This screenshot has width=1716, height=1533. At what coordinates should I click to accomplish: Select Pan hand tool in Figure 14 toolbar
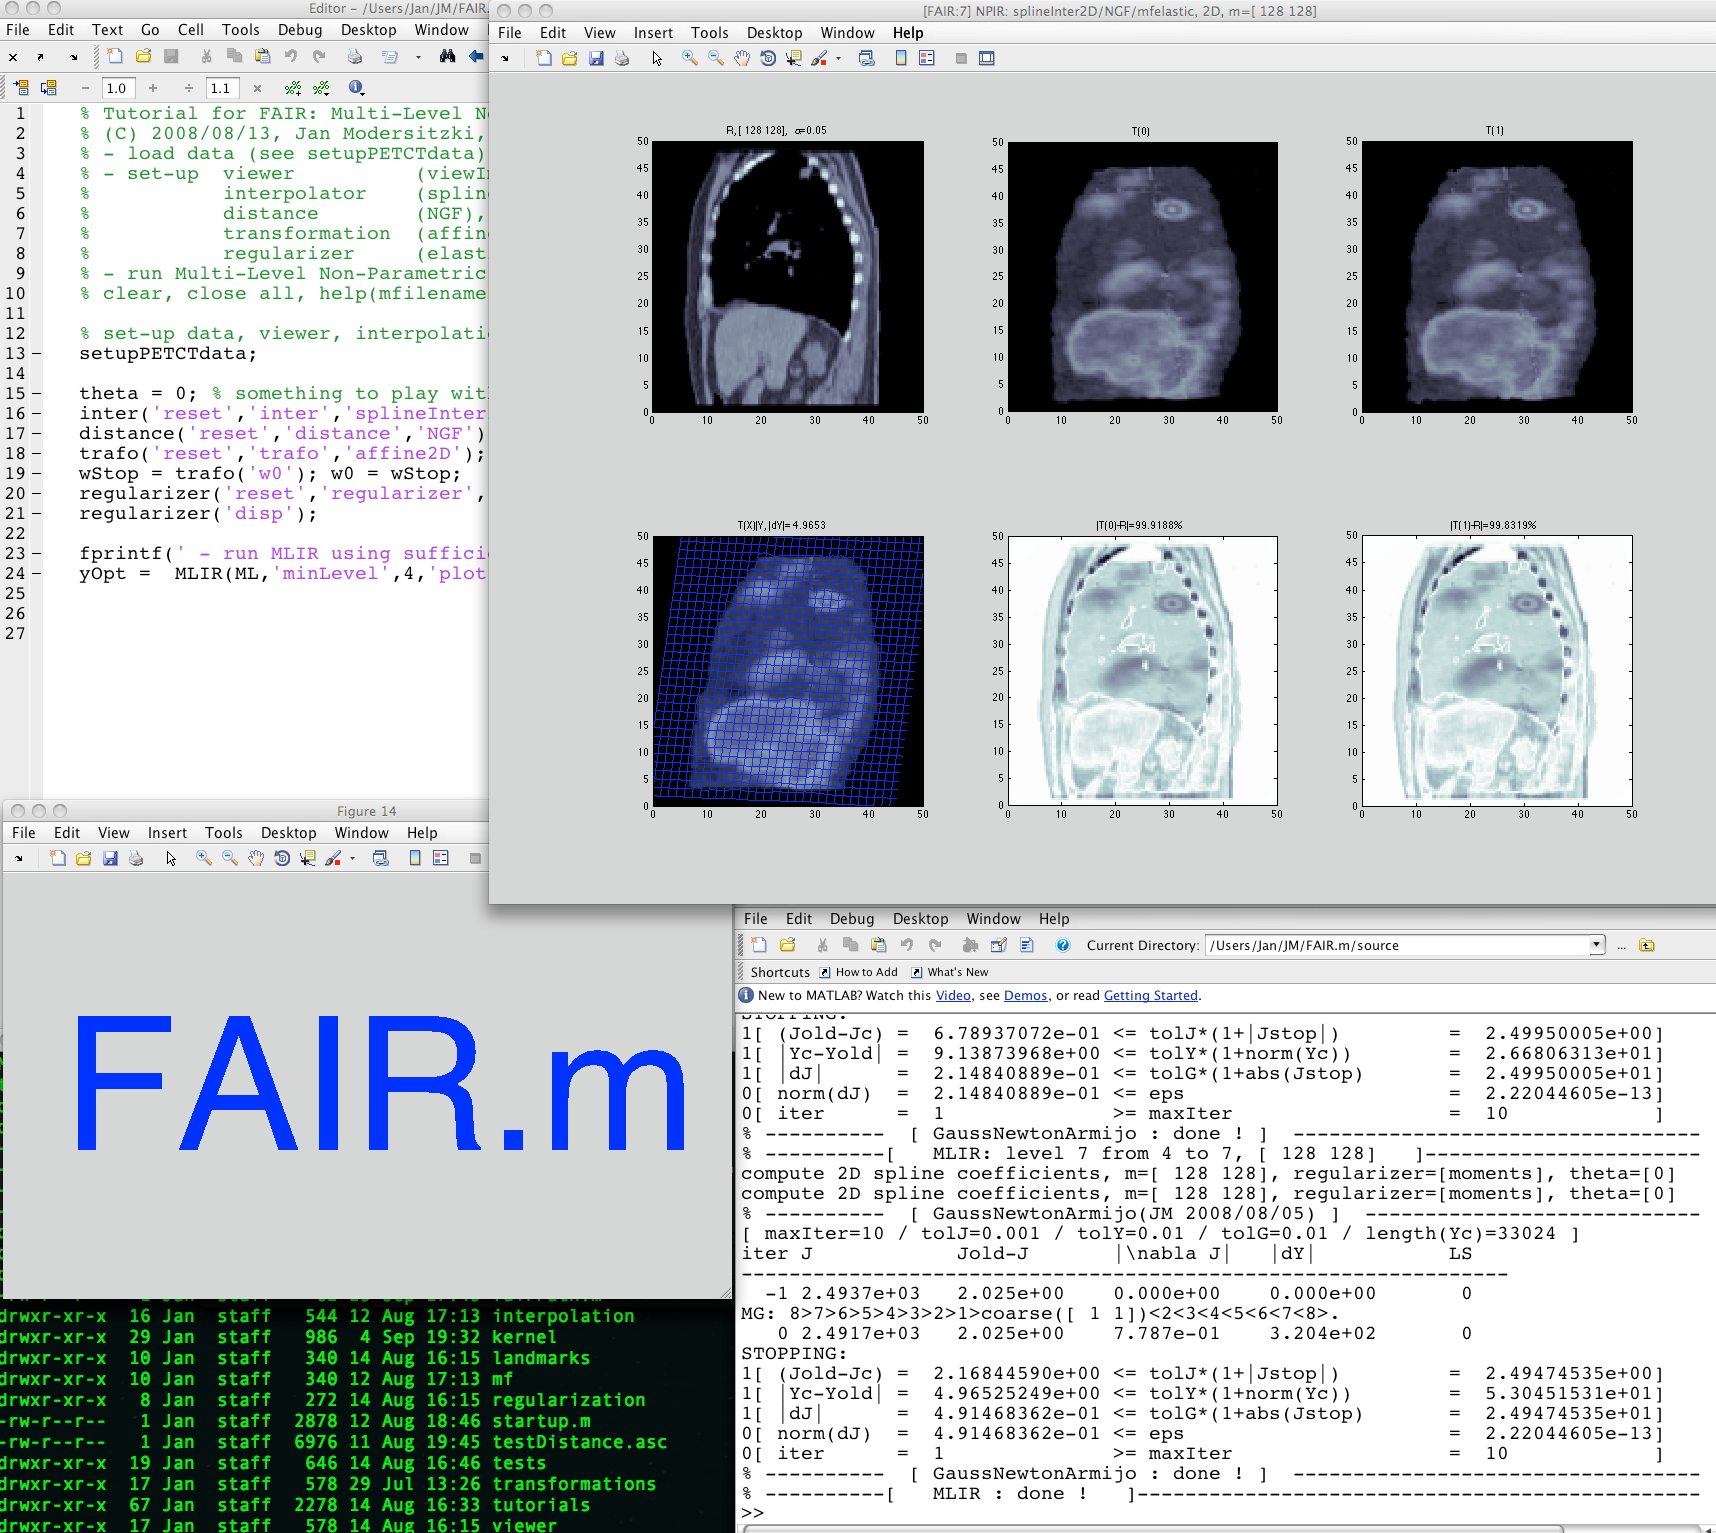click(x=255, y=858)
